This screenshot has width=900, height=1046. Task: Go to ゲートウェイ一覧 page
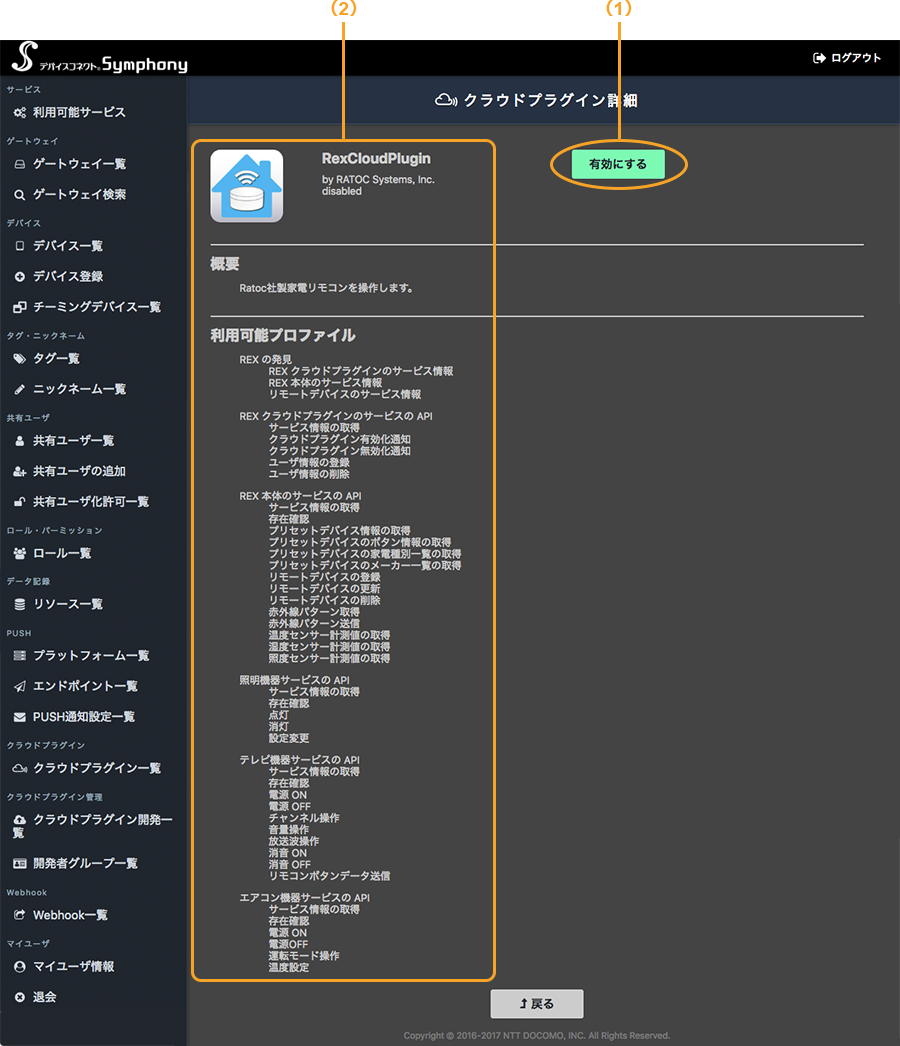(79, 164)
